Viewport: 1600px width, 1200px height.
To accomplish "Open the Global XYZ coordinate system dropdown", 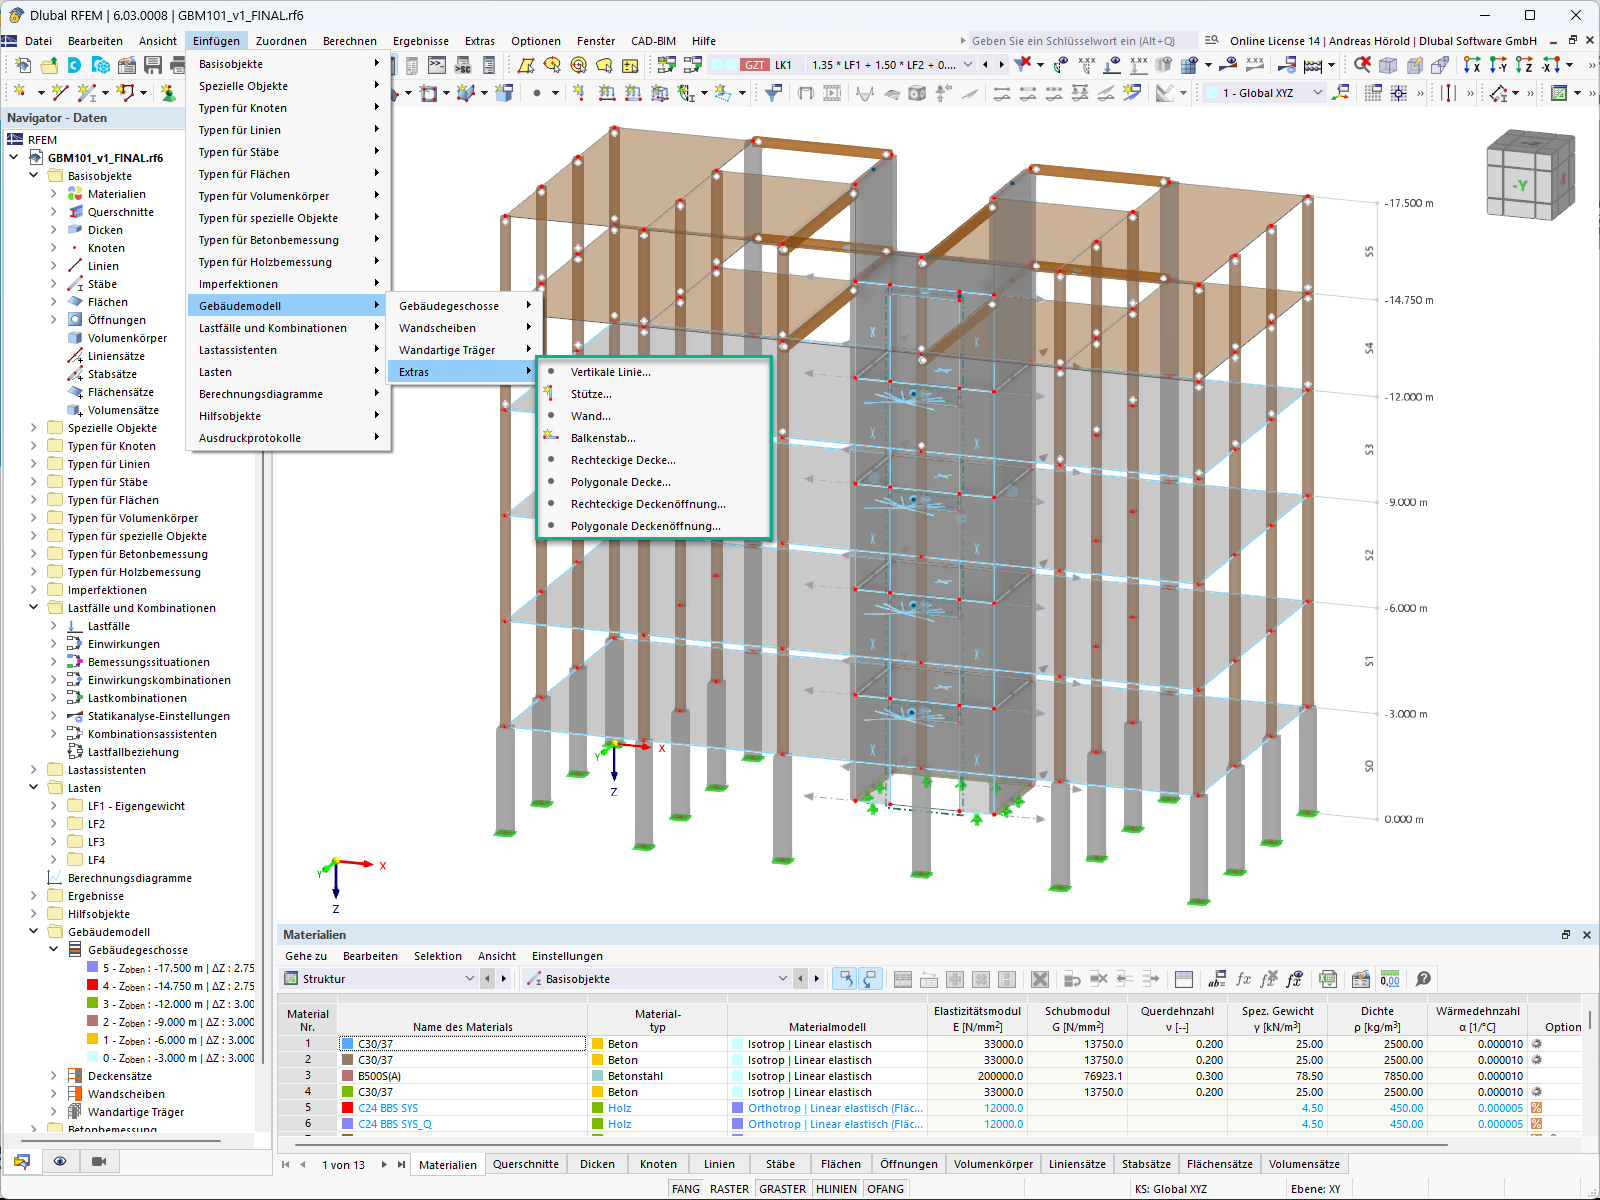I will [x=1317, y=93].
